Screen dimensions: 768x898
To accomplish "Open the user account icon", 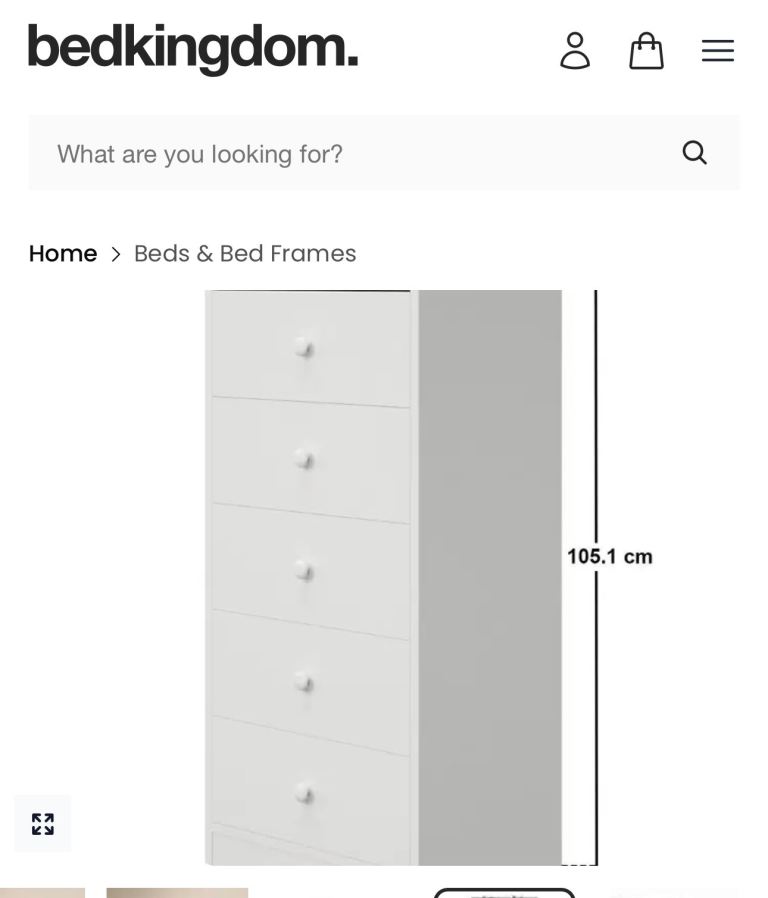I will (x=575, y=50).
